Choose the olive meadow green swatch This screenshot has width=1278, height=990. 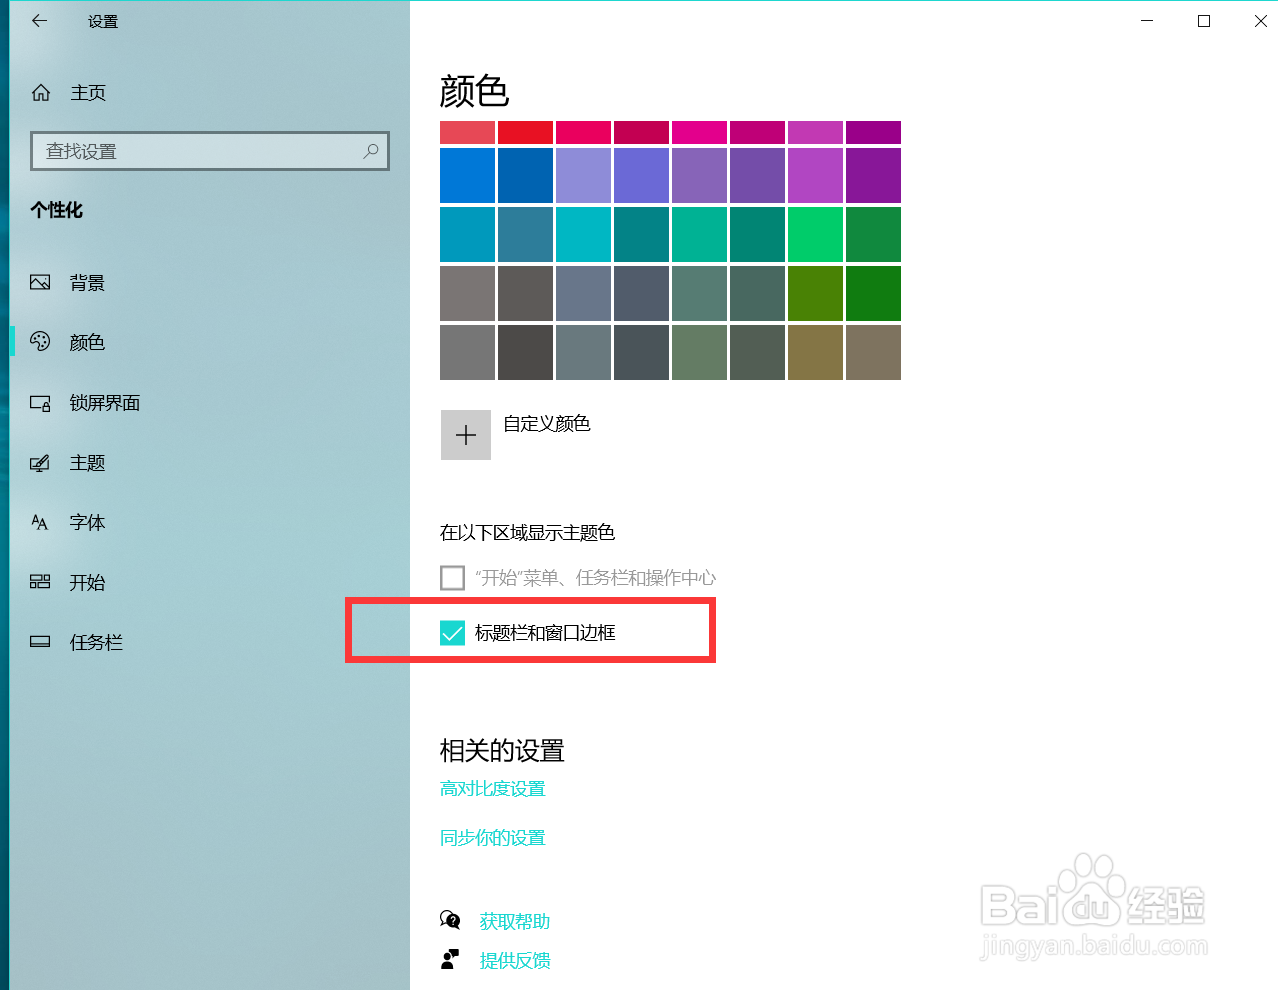click(815, 293)
